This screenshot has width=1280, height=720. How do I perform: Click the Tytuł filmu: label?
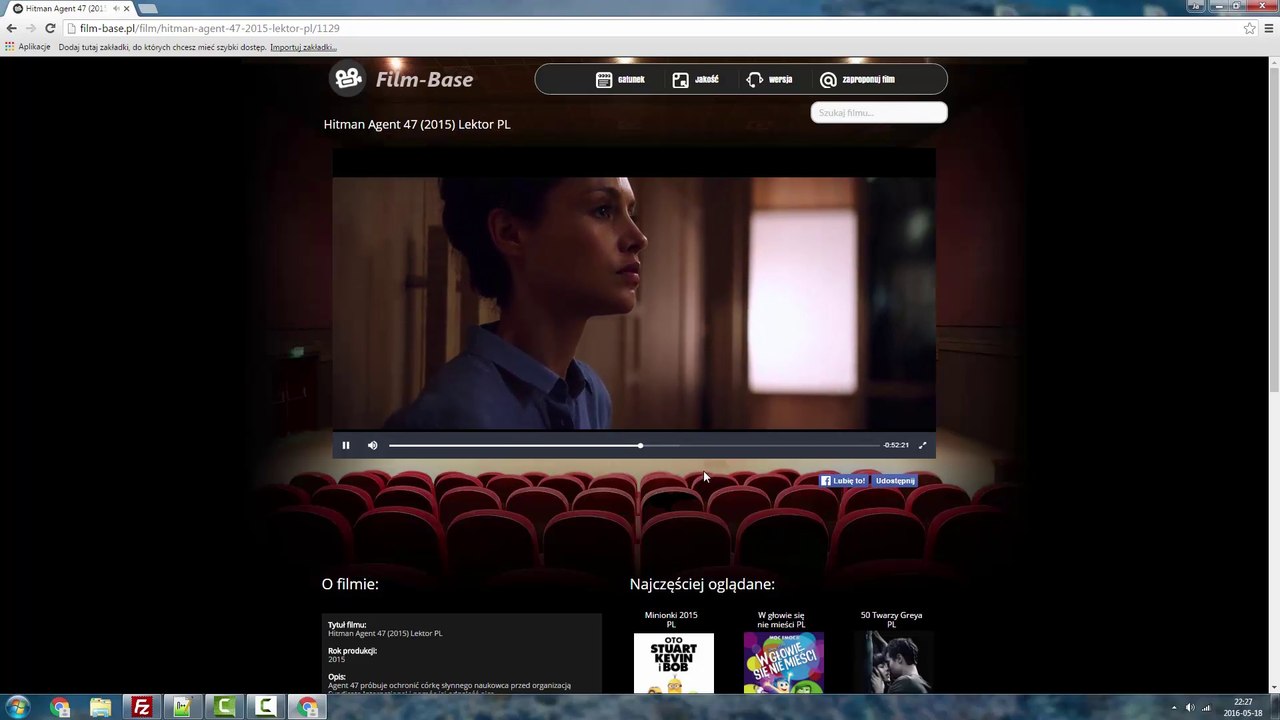pyautogui.click(x=347, y=625)
